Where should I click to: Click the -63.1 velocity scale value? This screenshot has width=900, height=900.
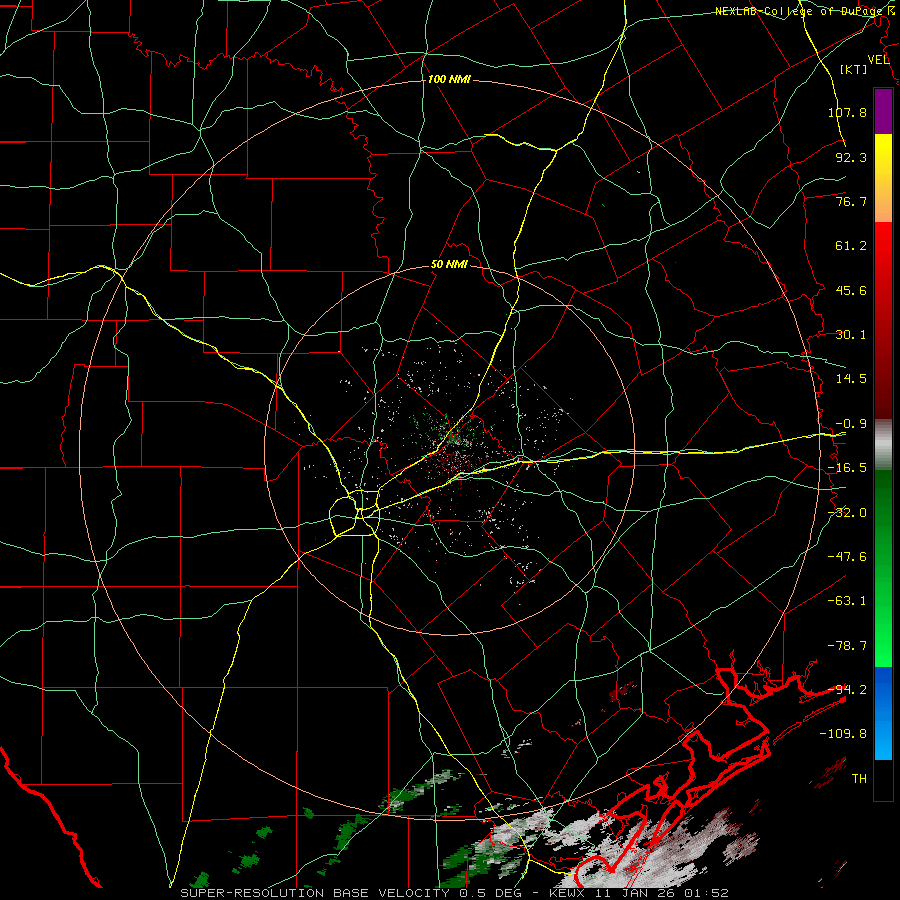pos(847,600)
